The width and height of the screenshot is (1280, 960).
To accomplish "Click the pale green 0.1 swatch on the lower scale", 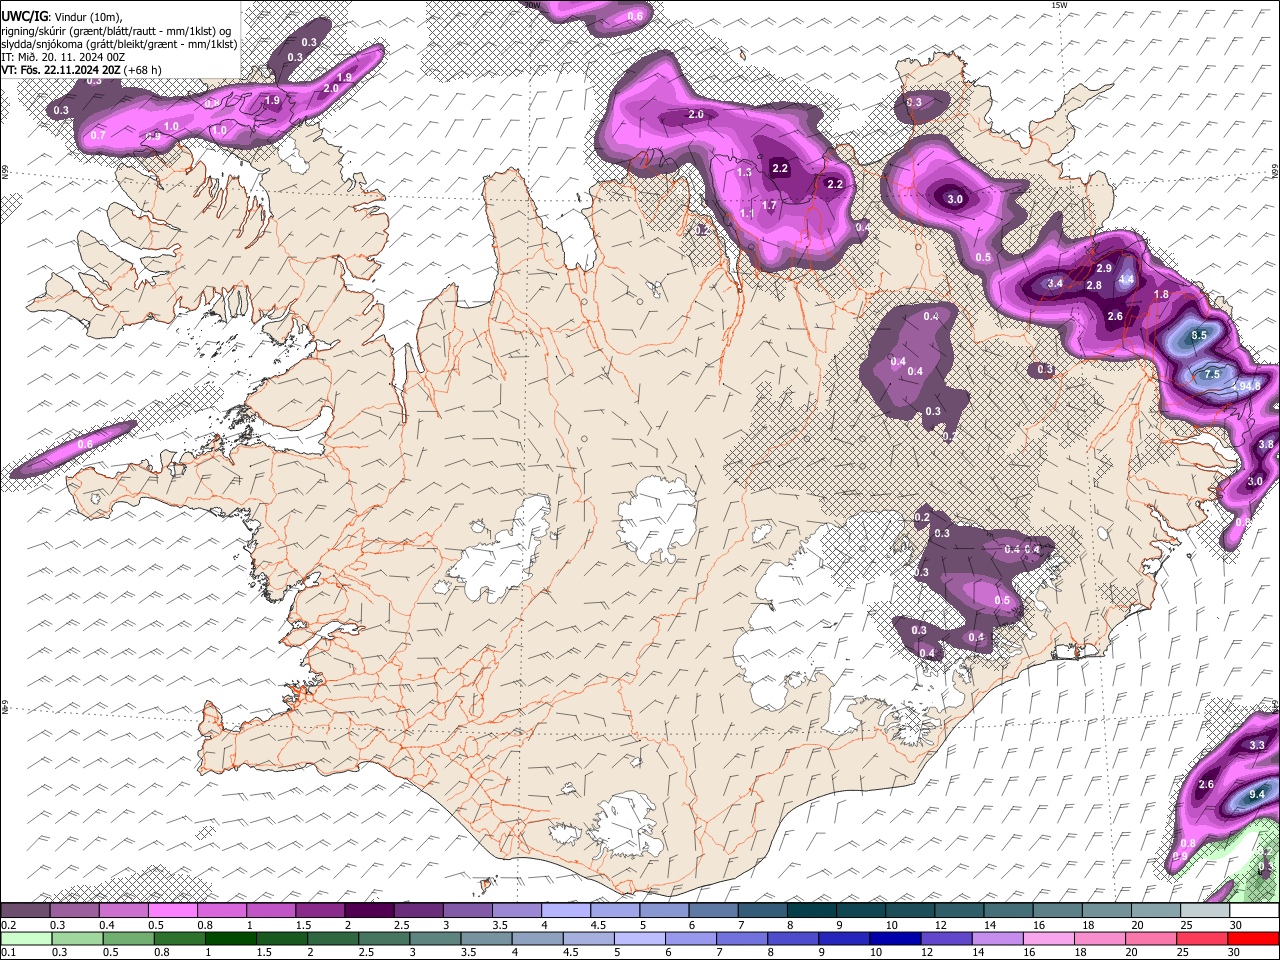I will (x=26, y=938).
